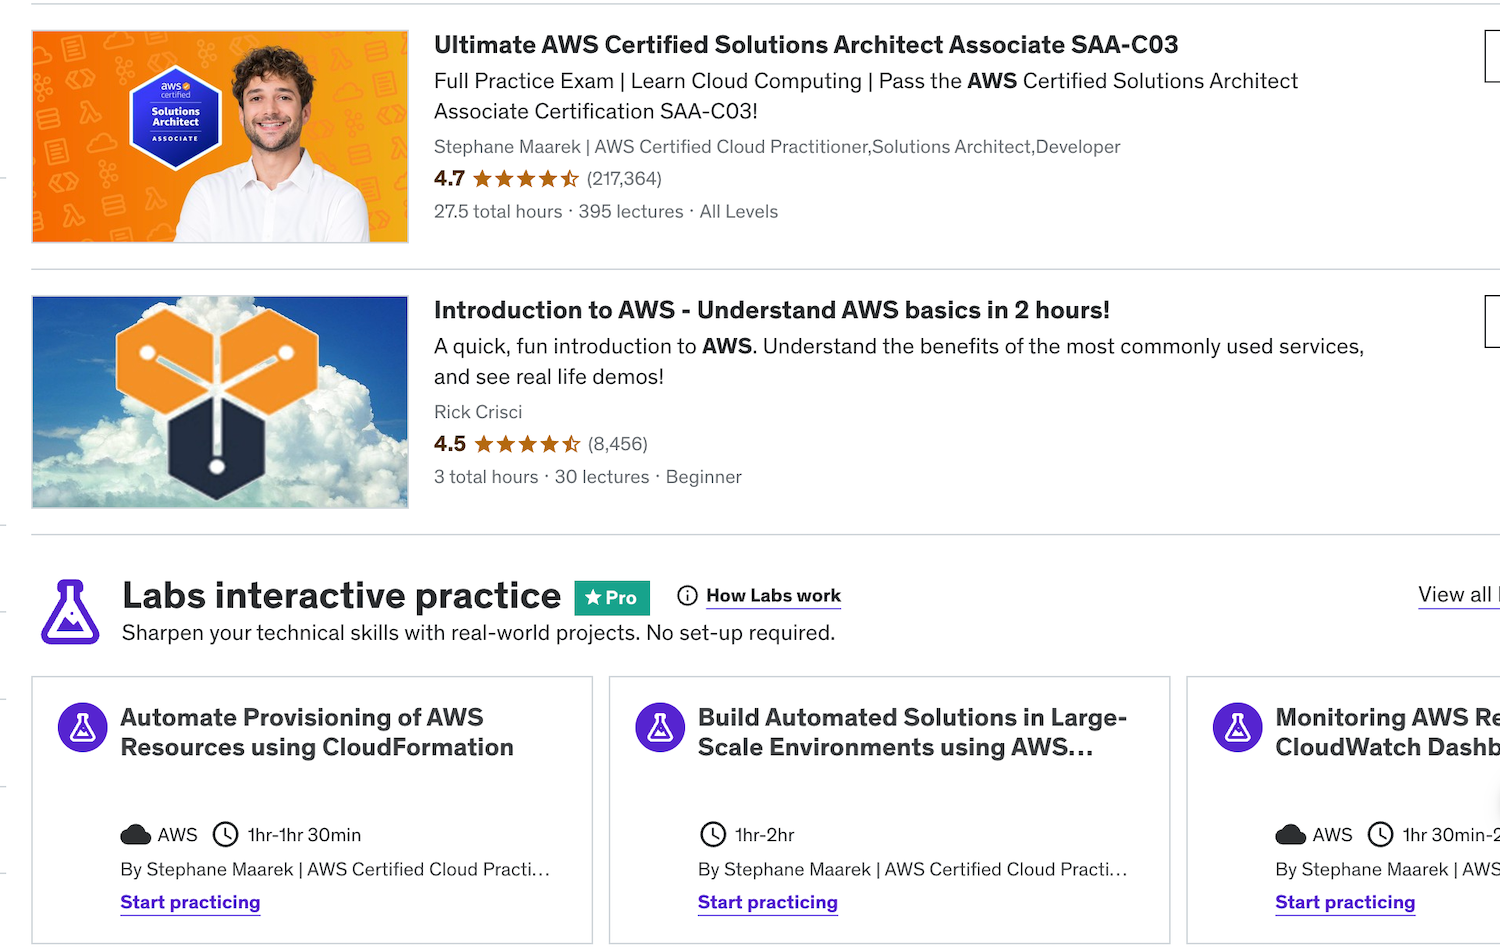Image resolution: width=1500 pixels, height=949 pixels.
Task: Open Introduction to AWS course title
Action: pos(771,310)
